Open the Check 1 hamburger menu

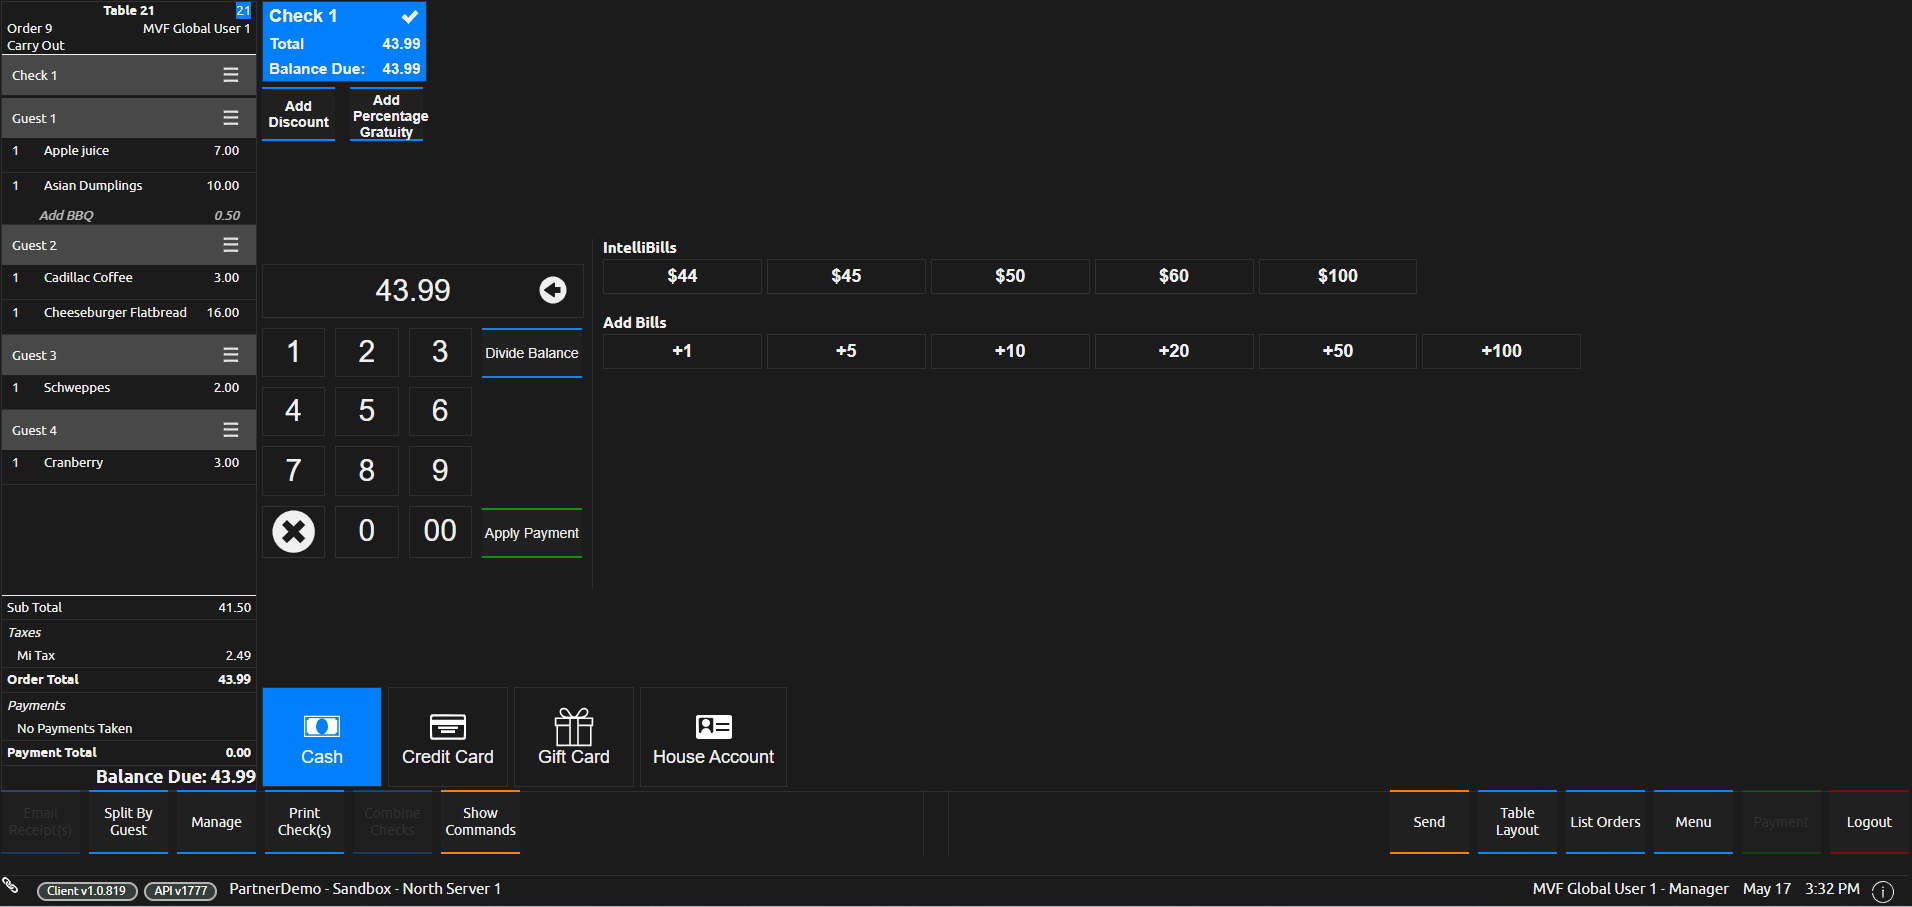[x=231, y=75]
